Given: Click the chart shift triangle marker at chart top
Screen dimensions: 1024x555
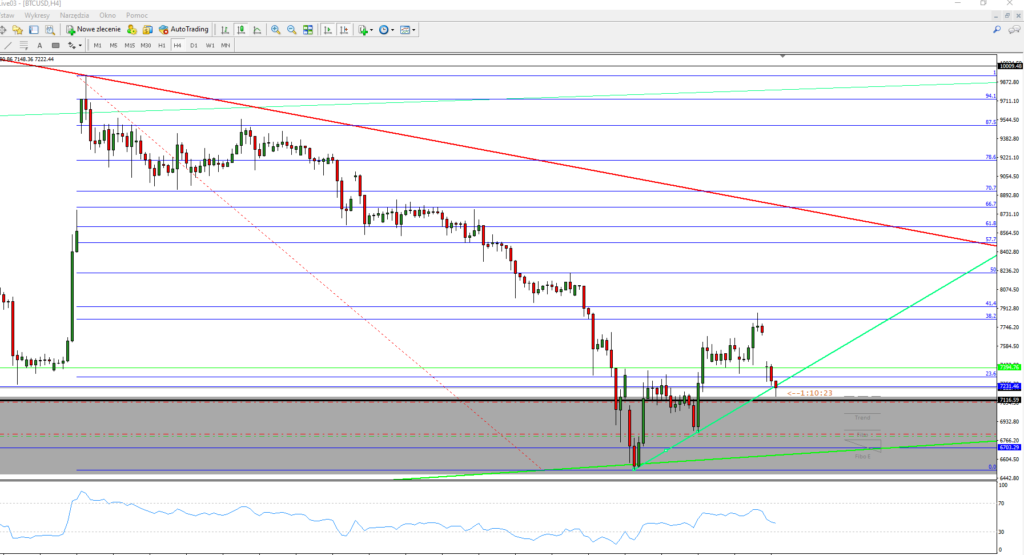Looking at the screenshot, I should 782,56.
